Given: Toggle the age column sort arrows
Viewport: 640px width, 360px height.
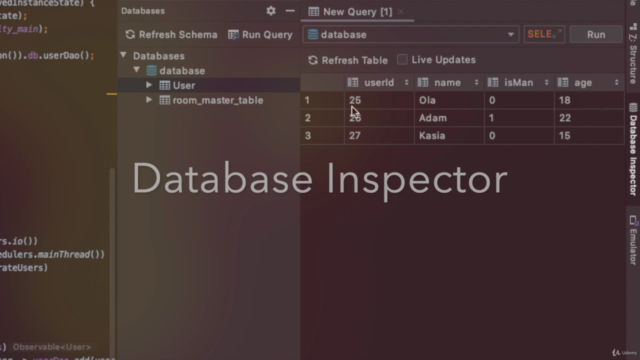Looking at the screenshot, I should coord(616,82).
